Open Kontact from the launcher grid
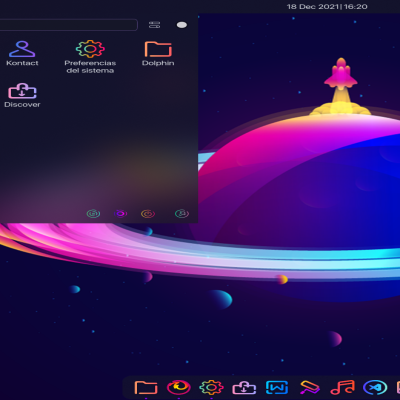 [22, 53]
